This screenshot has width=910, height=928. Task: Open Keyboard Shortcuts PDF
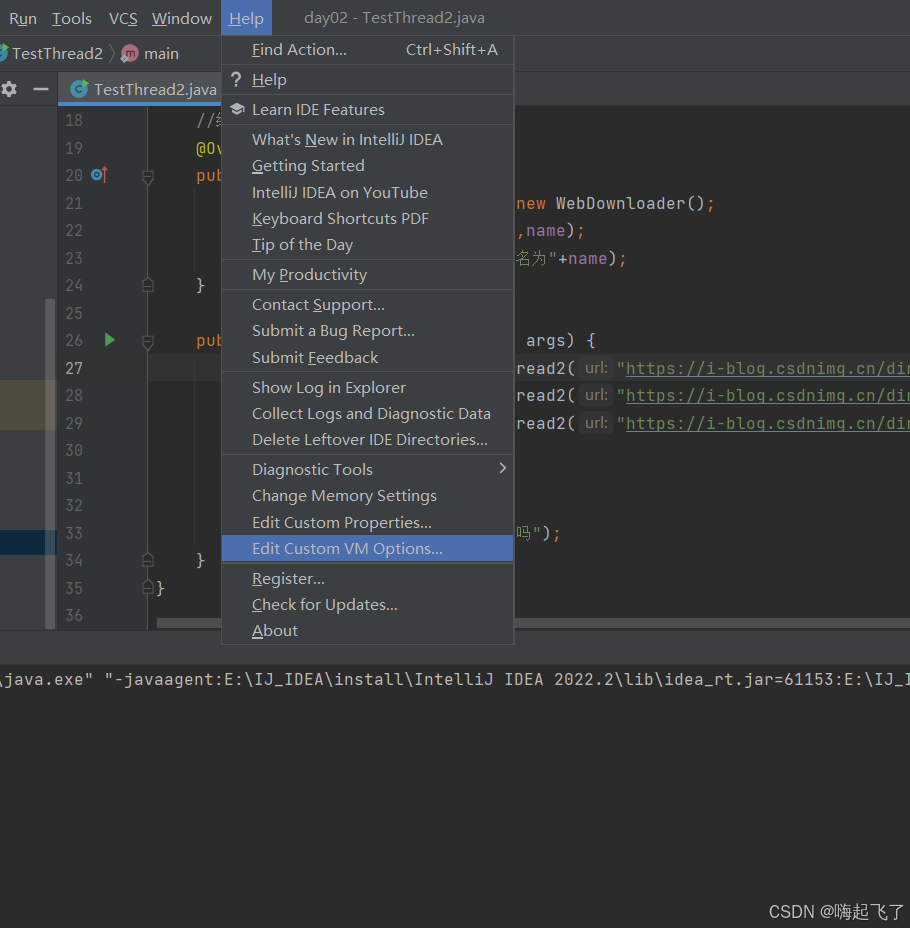click(367, 218)
